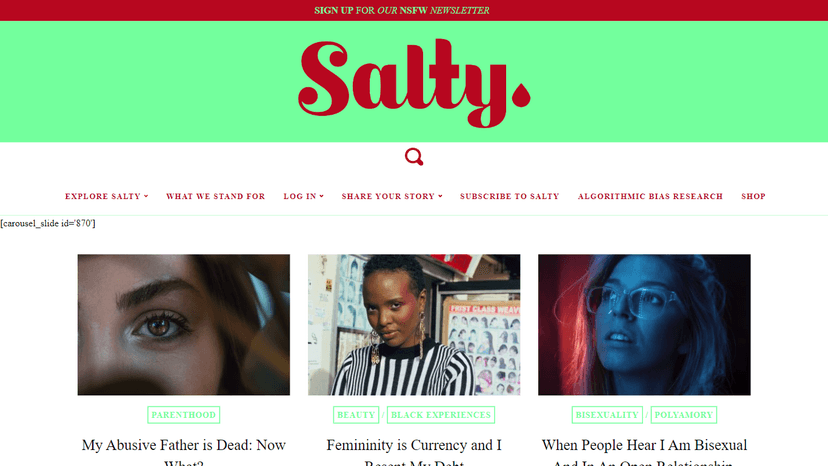This screenshot has height=466, width=828.
Task: Select the Polyamory category tag
Action: coord(684,415)
